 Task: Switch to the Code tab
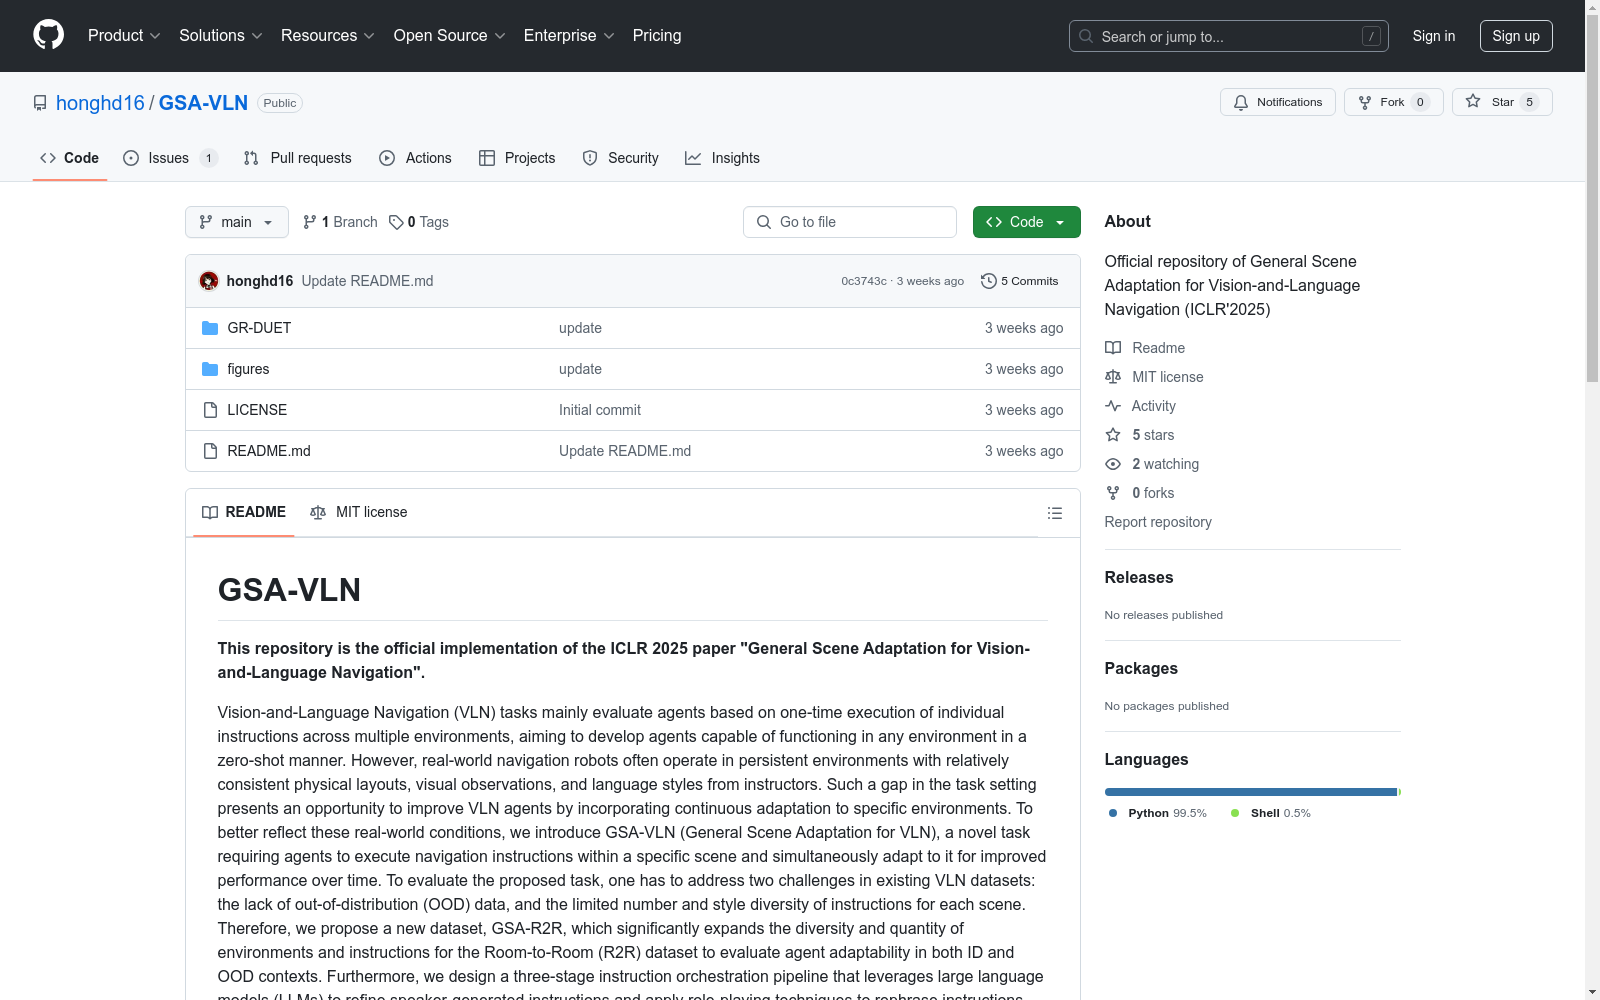[70, 158]
